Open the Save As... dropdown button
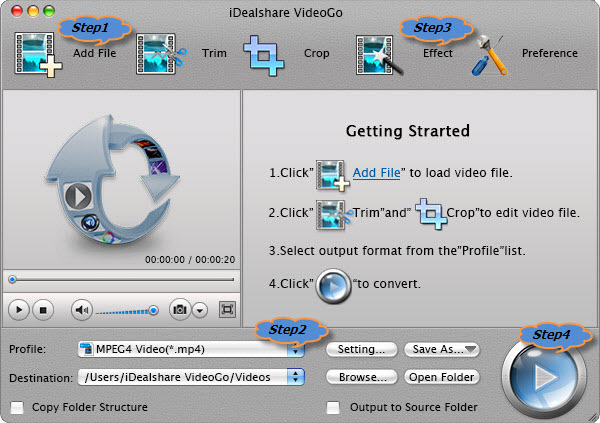 pyautogui.click(x=442, y=349)
